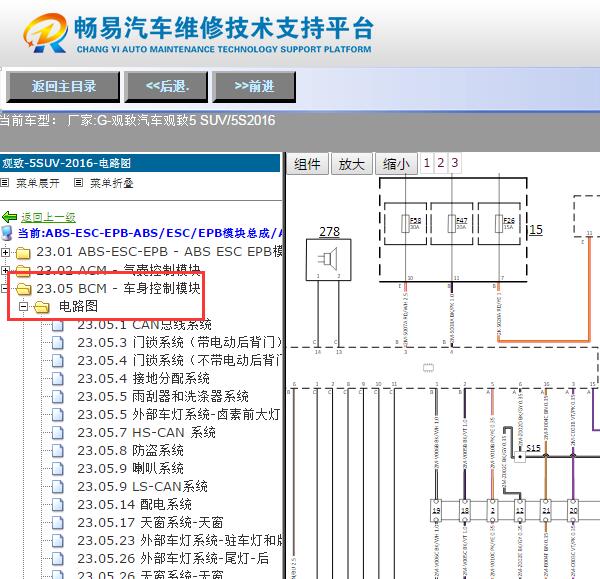This screenshot has width=600, height=579.
Task: Click the S15 splice label
Action: [x=533, y=448]
